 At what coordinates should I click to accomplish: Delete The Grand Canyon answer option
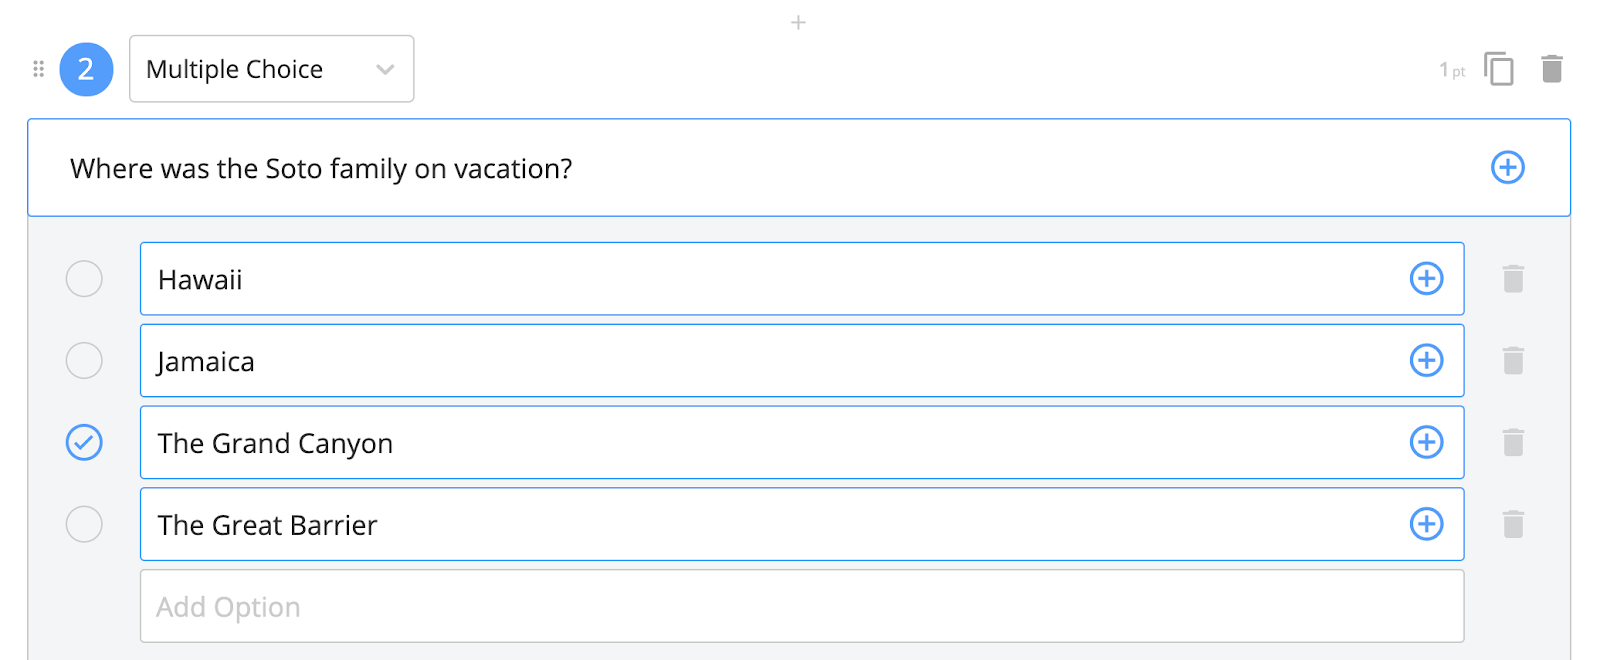[x=1513, y=442]
